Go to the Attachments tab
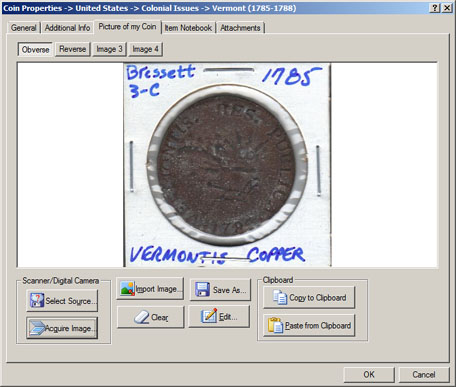Screen dimensions: 456x387 240,28
